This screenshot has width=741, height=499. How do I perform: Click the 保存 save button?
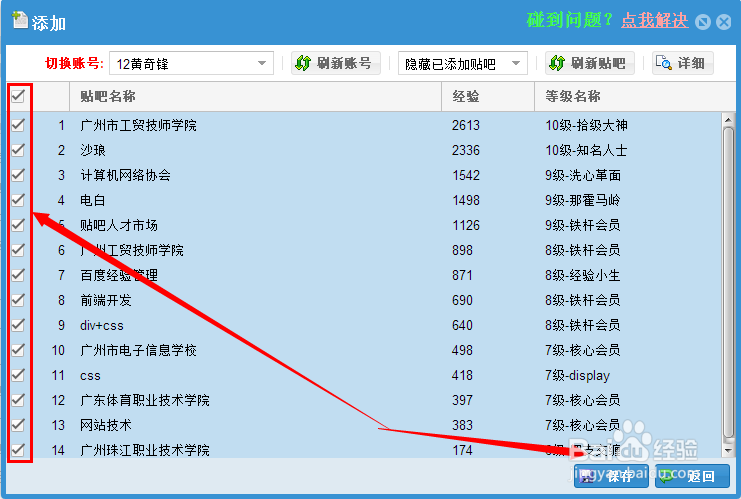[x=611, y=476]
